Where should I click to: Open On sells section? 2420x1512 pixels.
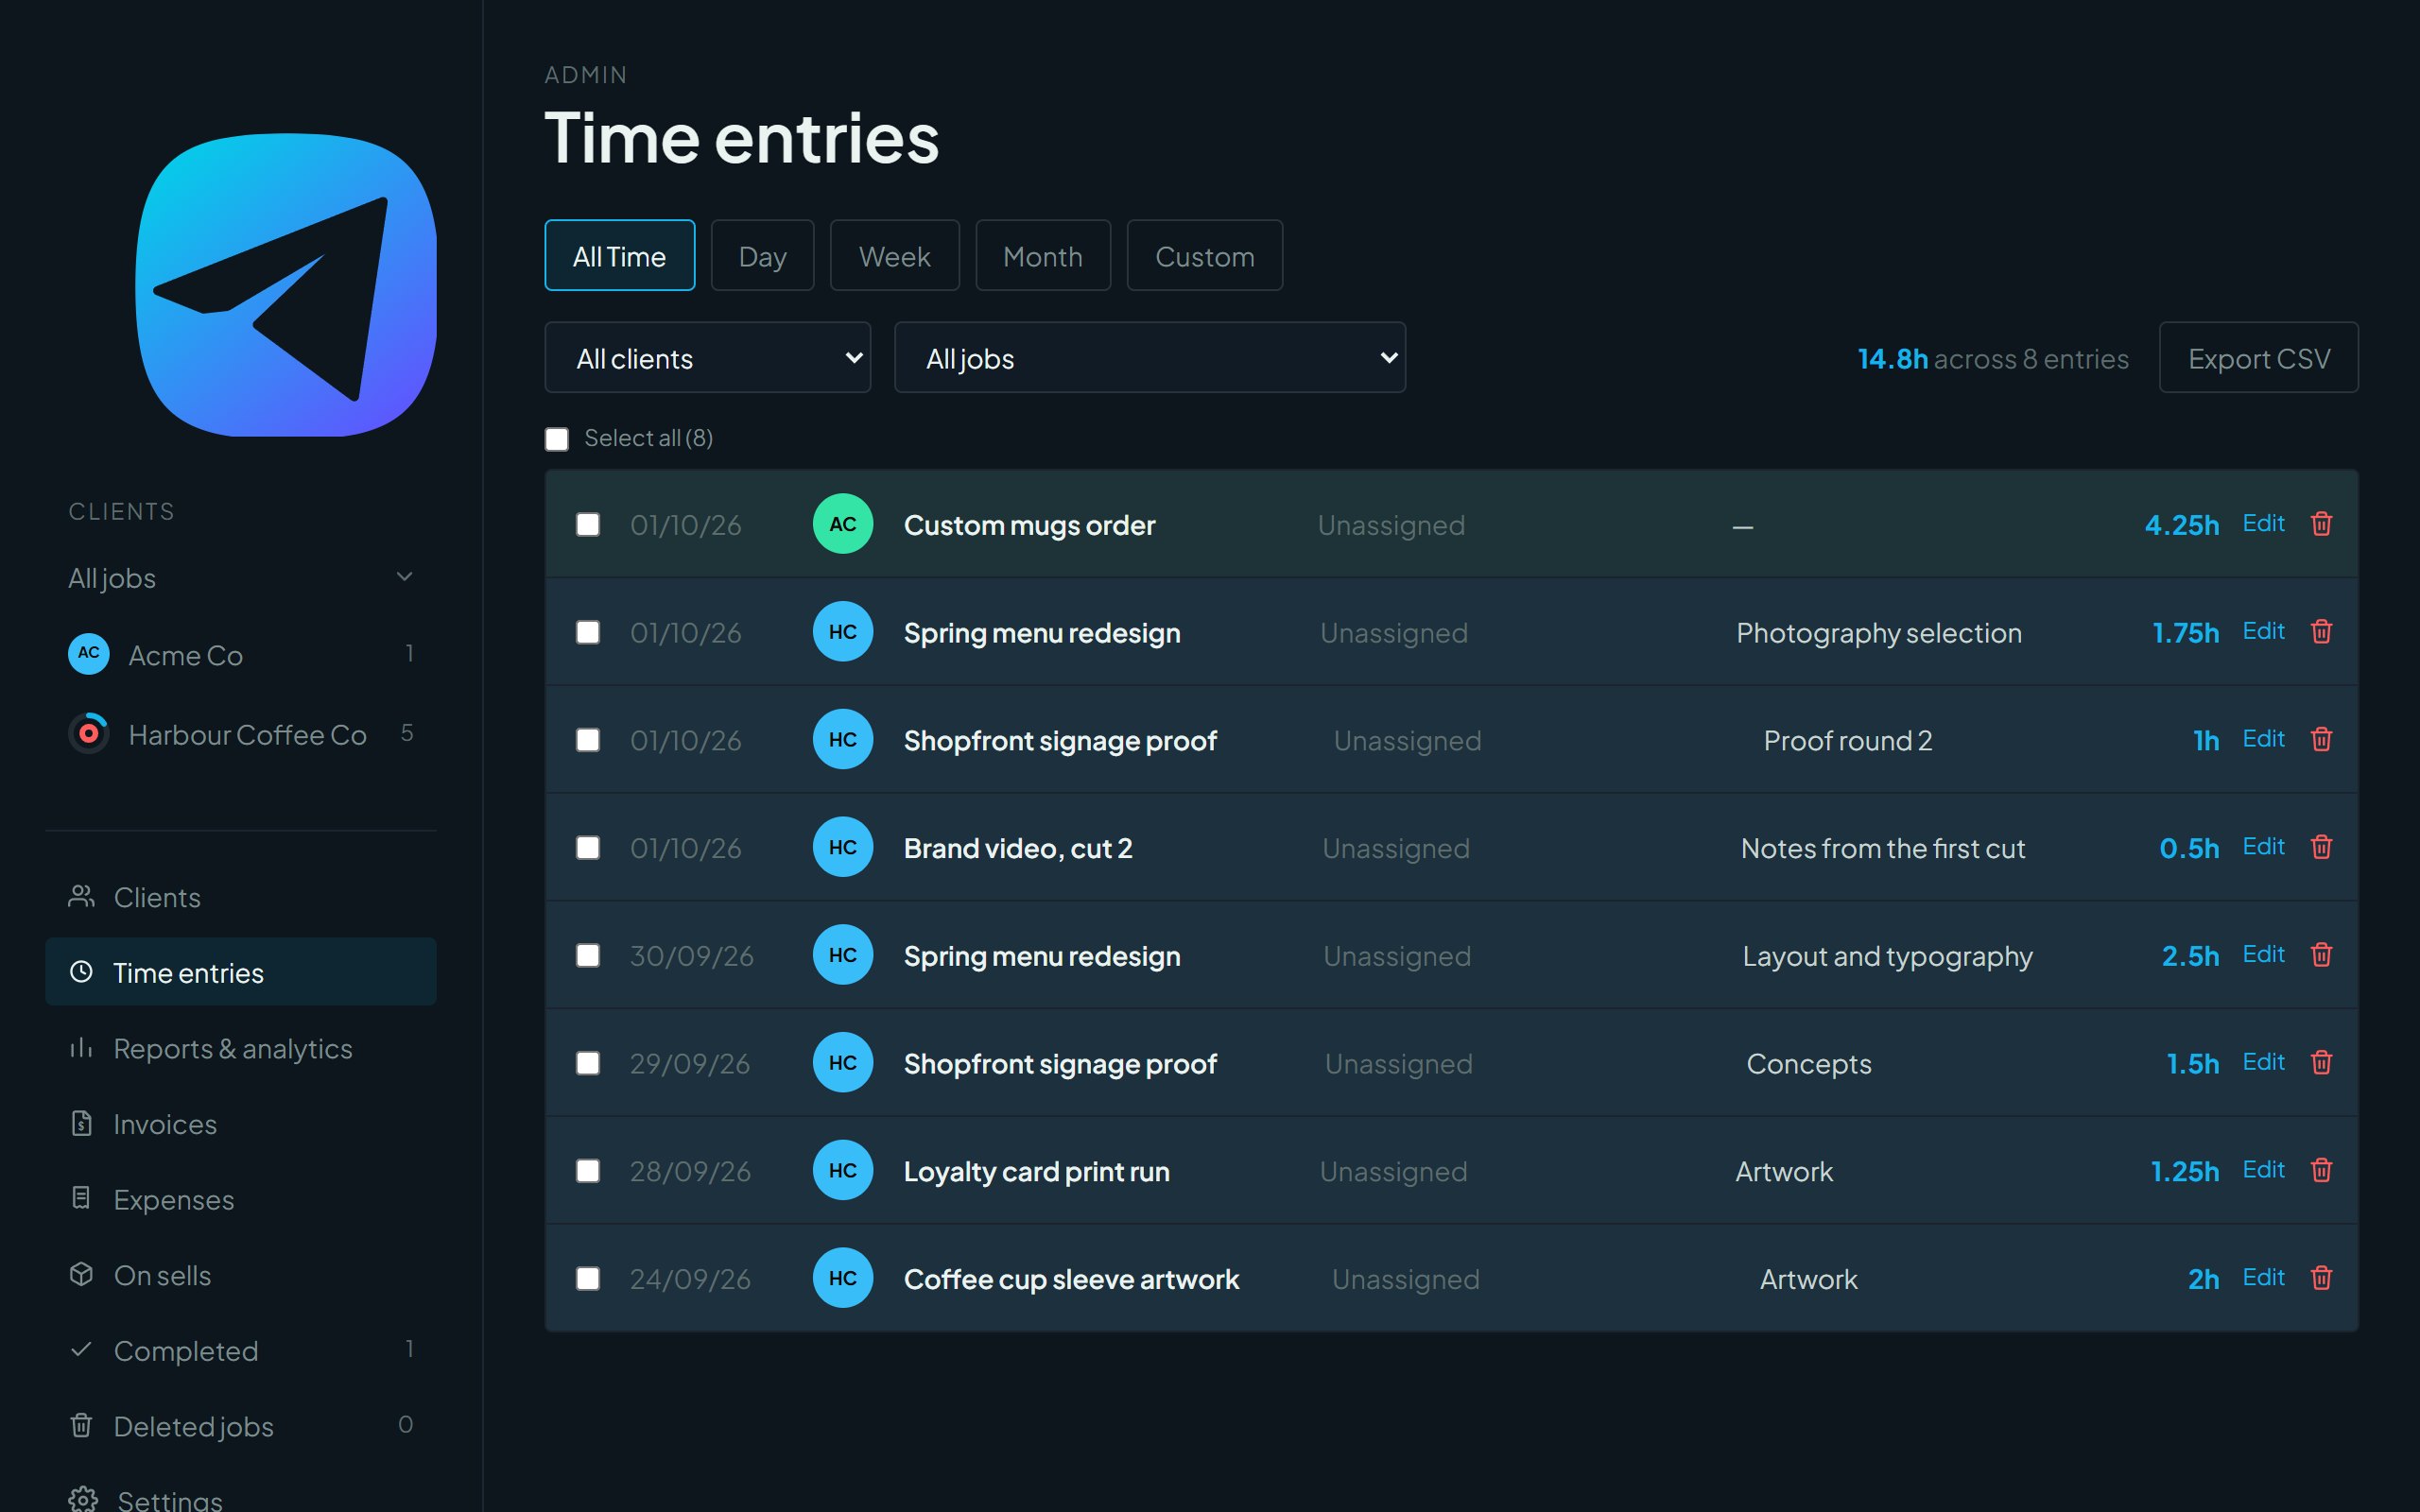[241, 1275]
